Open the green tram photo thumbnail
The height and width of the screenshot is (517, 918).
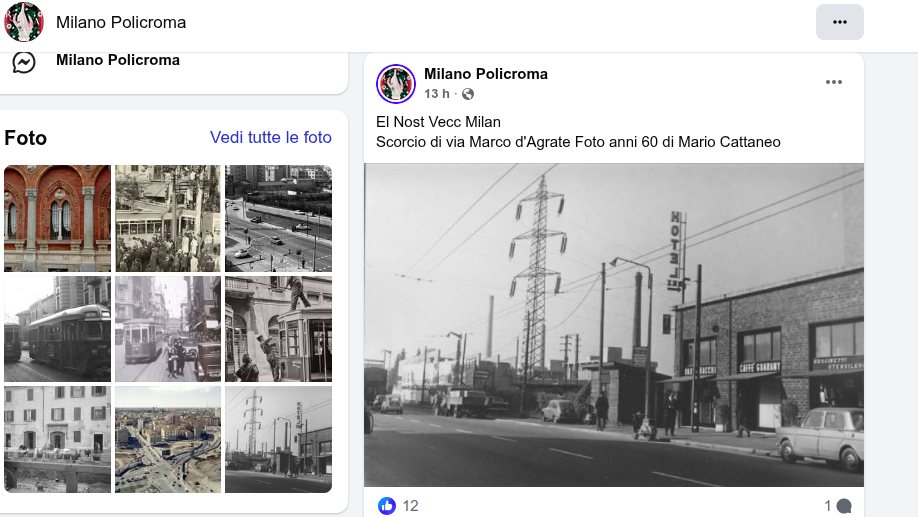click(x=57, y=329)
